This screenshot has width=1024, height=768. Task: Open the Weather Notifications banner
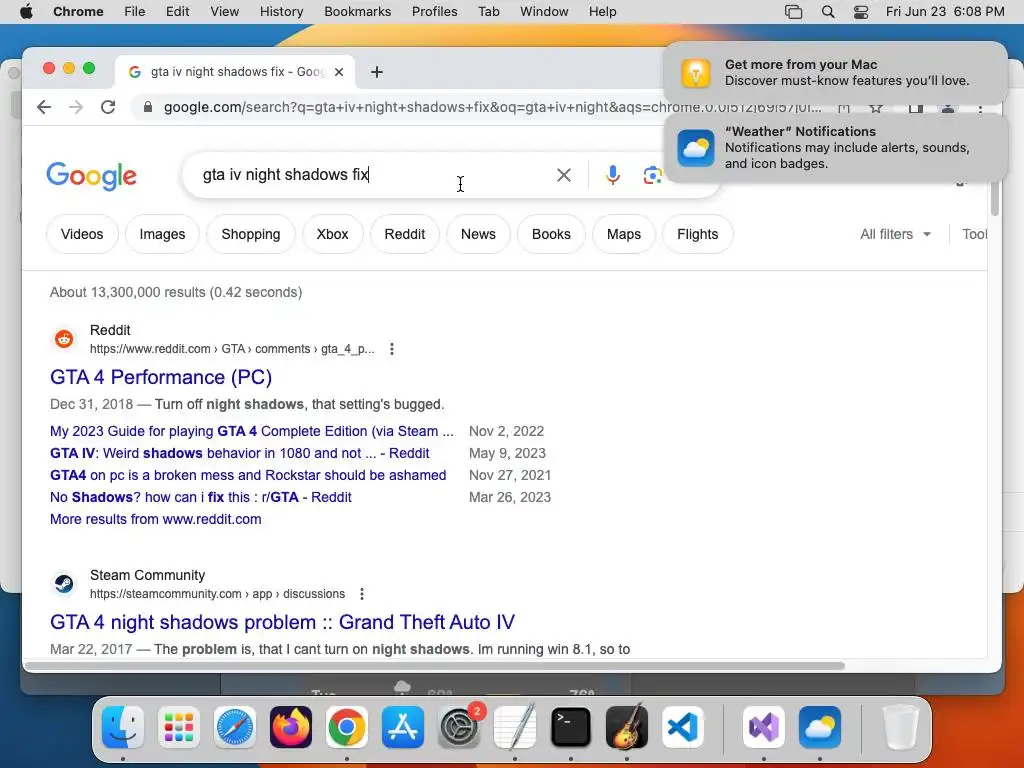[x=835, y=148]
